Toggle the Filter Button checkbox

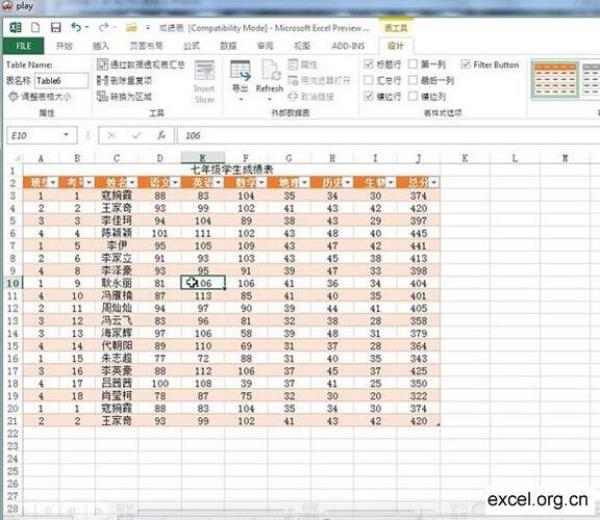click(x=465, y=64)
